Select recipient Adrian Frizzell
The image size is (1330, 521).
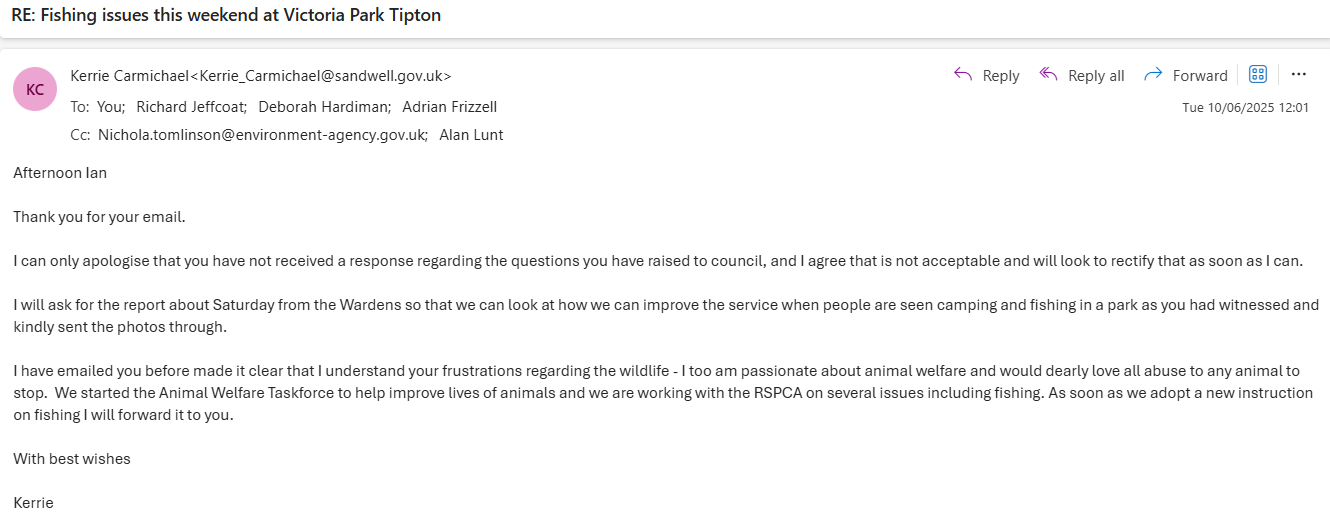click(449, 107)
